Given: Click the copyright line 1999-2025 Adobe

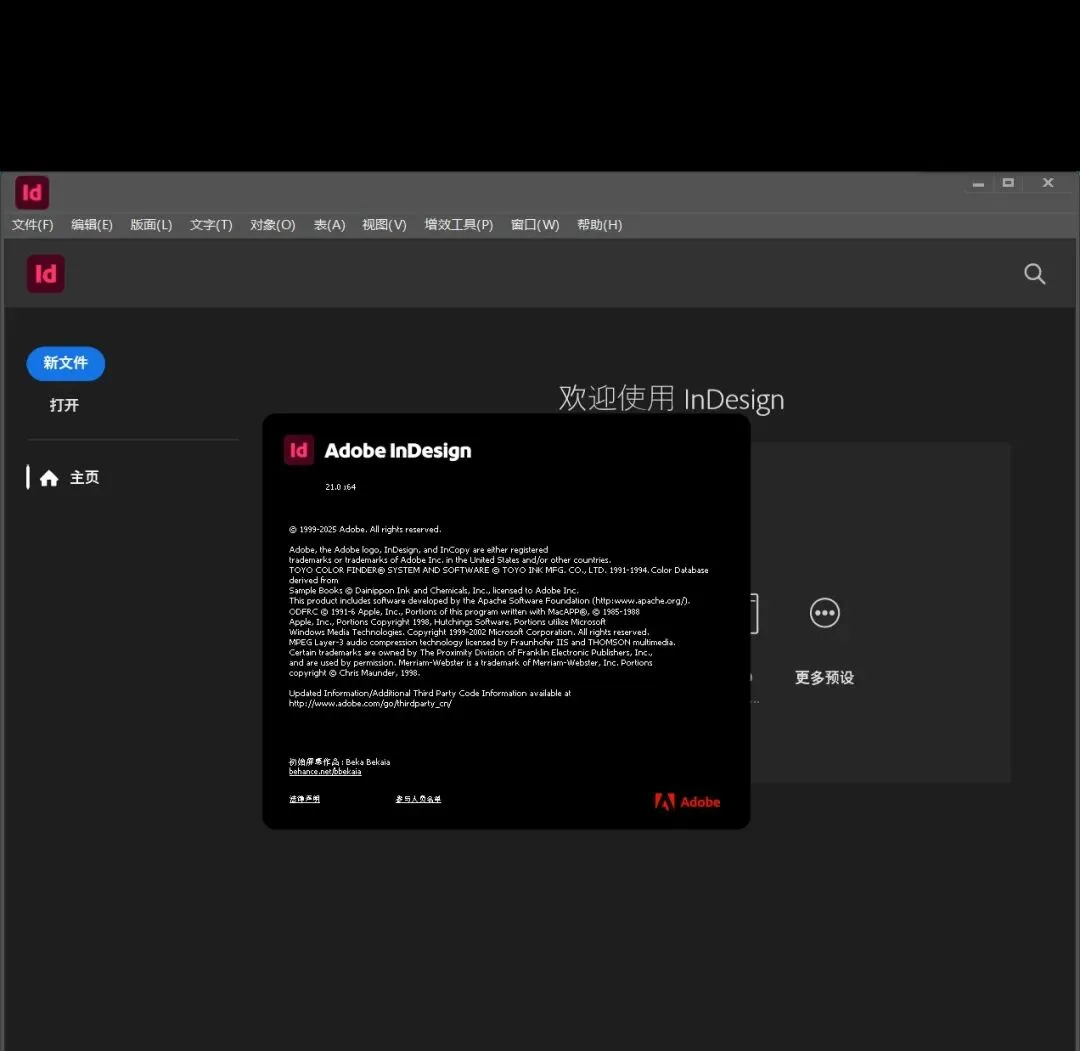Looking at the screenshot, I should pyautogui.click(x=365, y=530).
